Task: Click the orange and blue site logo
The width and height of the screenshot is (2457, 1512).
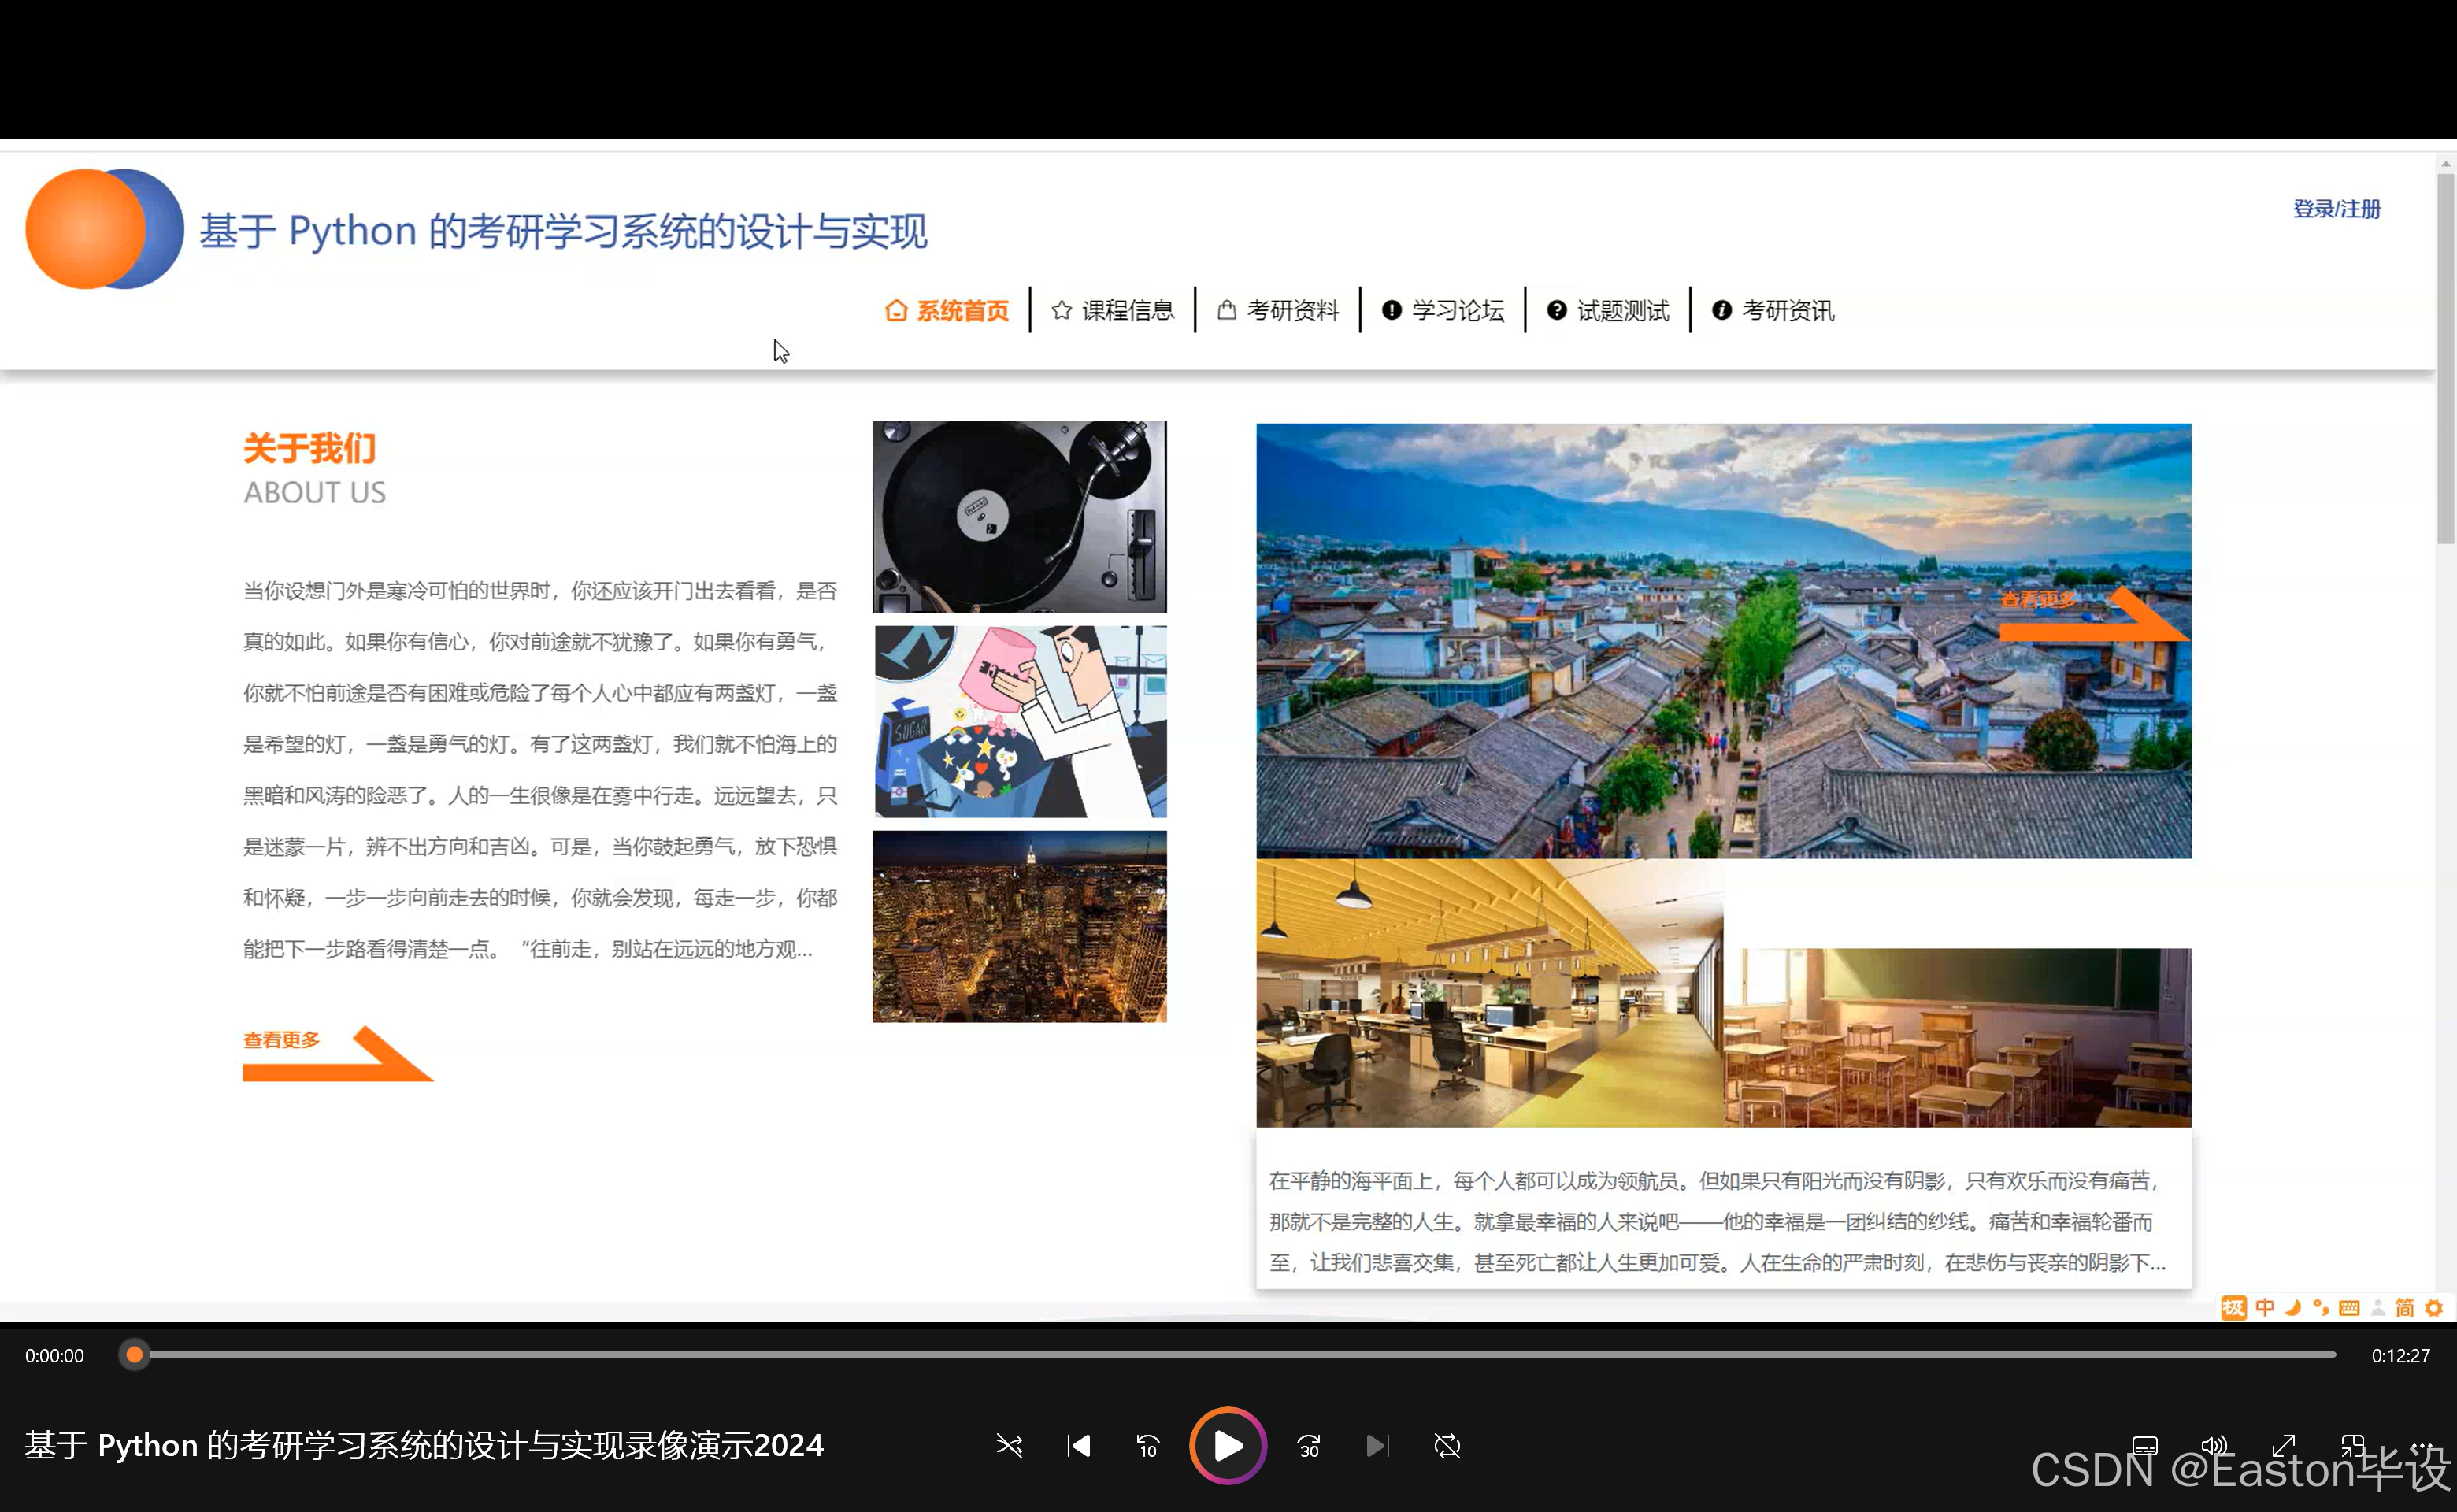Action: pyautogui.click(x=104, y=229)
